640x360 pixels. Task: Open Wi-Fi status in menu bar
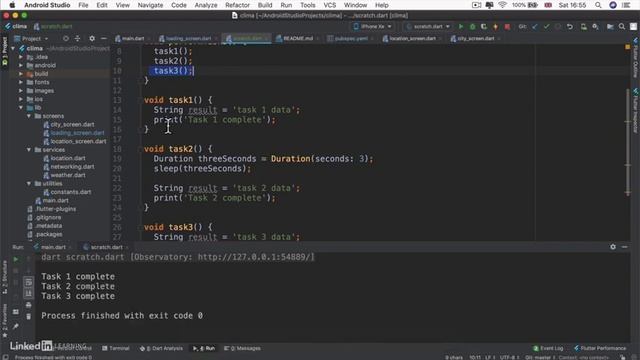[502, 5]
